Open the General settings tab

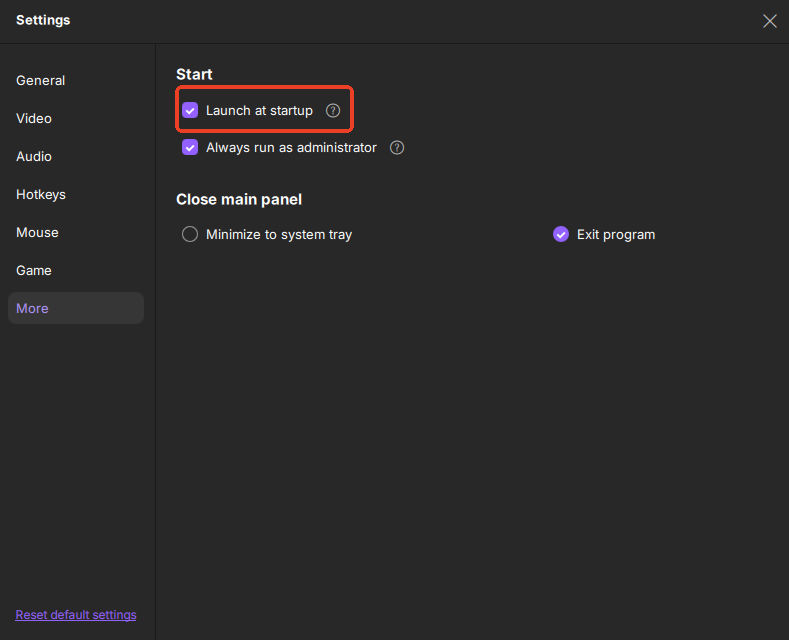41,81
